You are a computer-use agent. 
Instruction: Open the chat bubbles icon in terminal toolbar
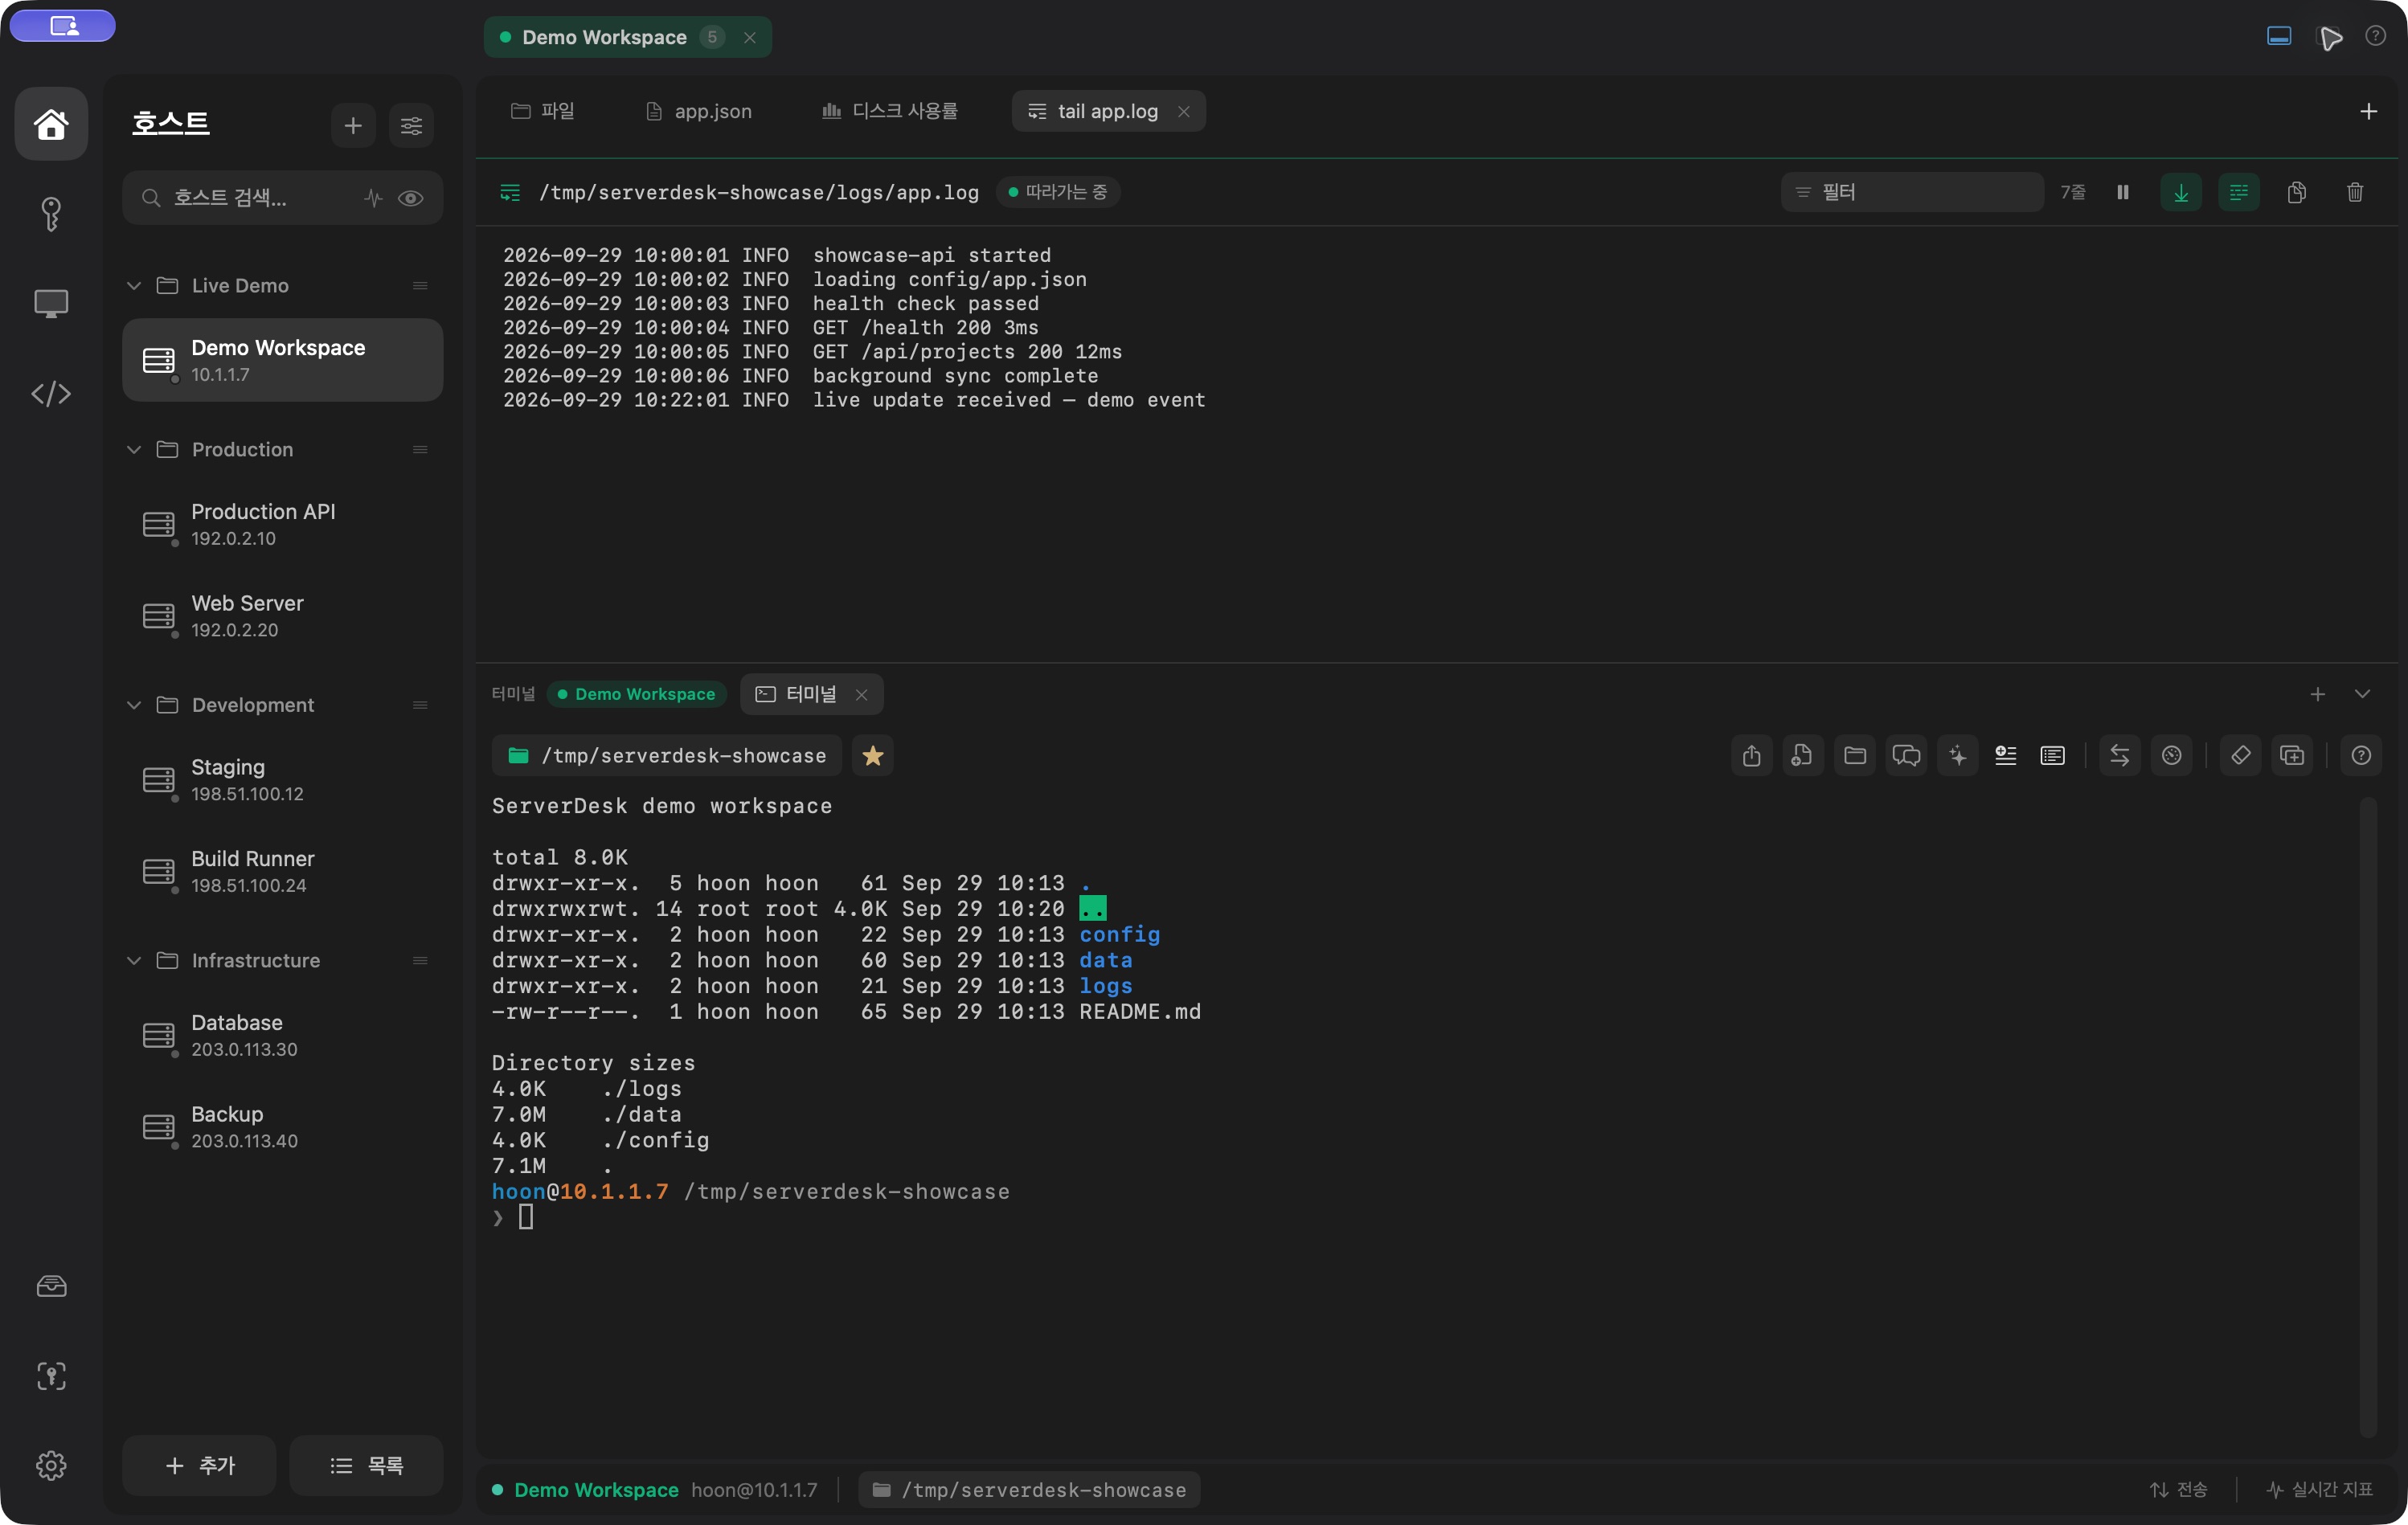pyautogui.click(x=1907, y=756)
